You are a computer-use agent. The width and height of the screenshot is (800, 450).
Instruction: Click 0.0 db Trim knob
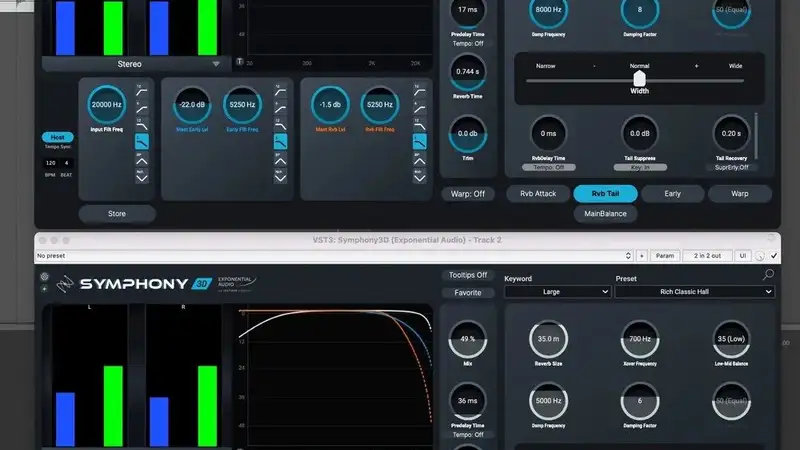pyautogui.click(x=468, y=134)
